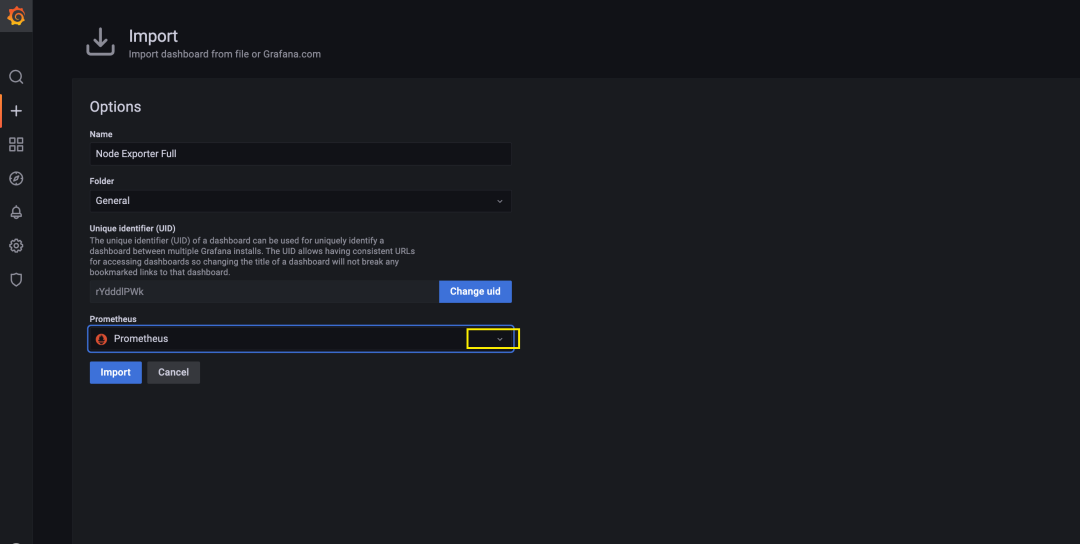Viewport: 1080px width, 544px height.
Task: Open the Dashboards grid icon in sidebar
Action: click(x=16, y=145)
